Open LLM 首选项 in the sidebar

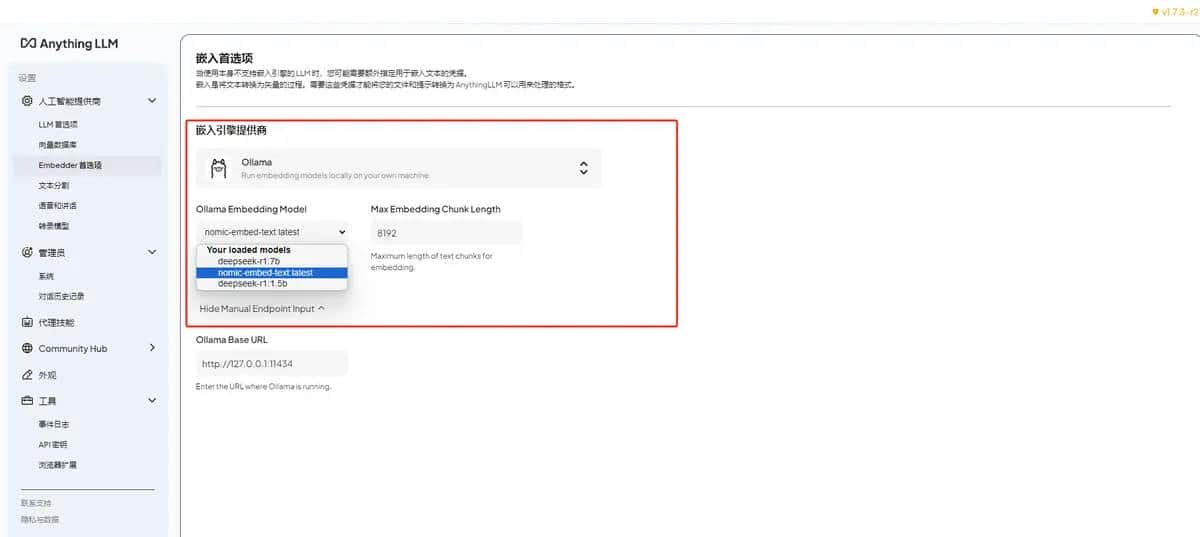58,125
